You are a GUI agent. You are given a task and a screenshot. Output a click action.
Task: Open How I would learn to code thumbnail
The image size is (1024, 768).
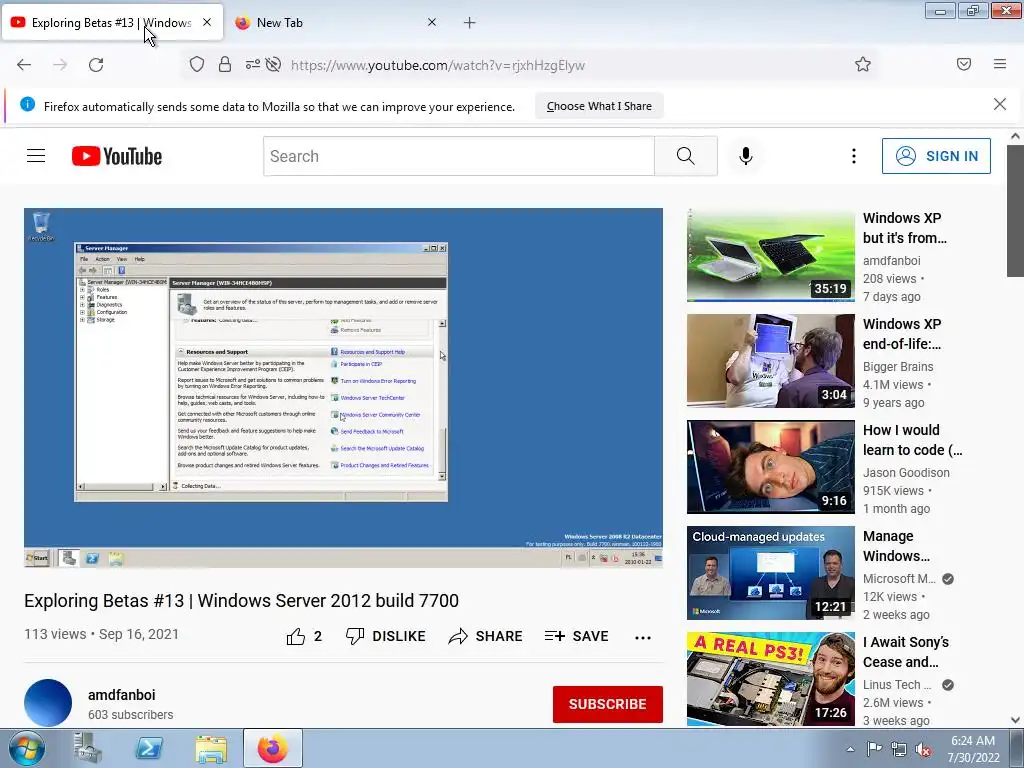click(771, 467)
